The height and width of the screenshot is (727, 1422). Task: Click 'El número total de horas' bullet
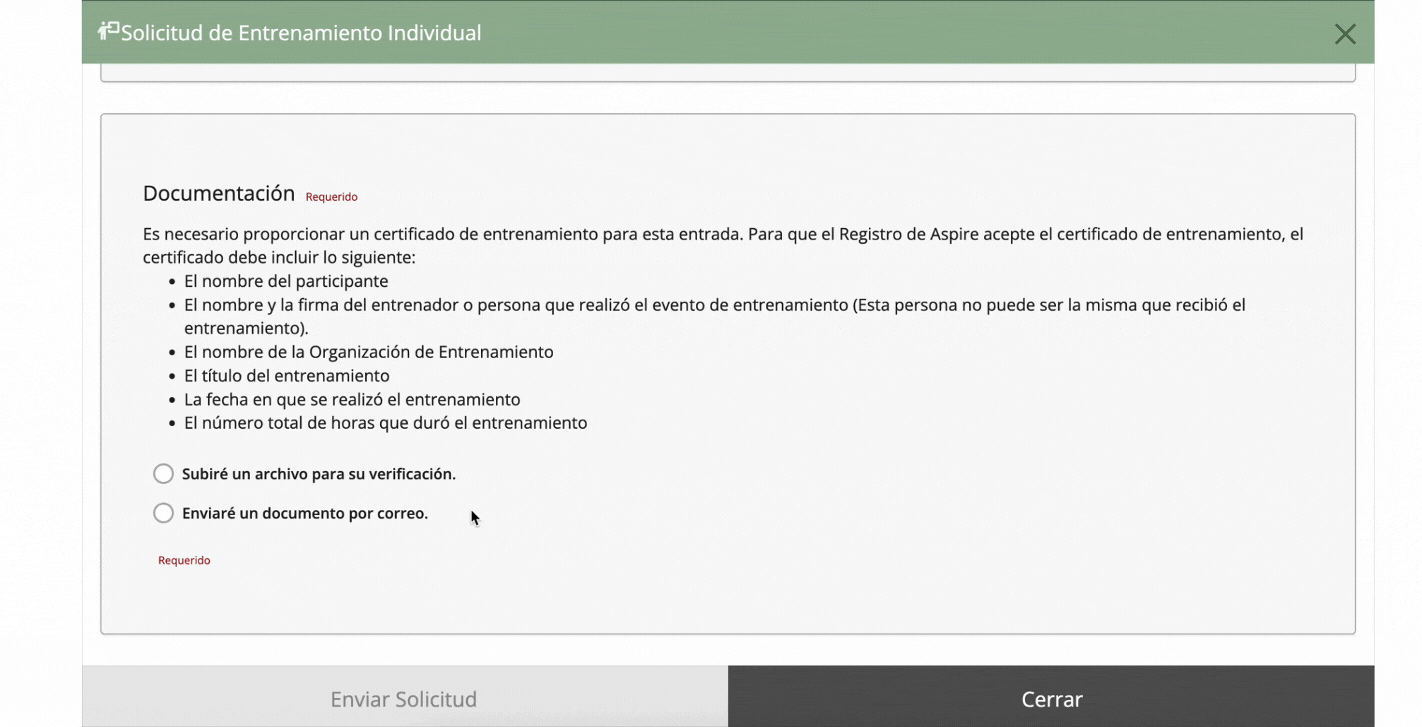(385, 423)
